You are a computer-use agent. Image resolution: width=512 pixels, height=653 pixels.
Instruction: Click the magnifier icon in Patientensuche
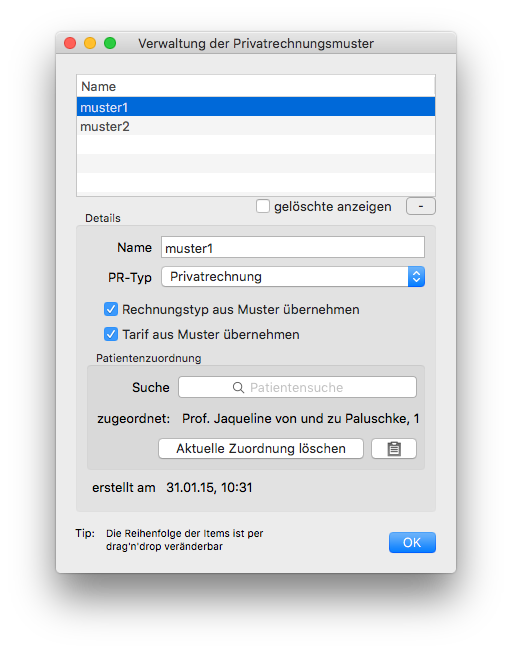click(x=238, y=388)
